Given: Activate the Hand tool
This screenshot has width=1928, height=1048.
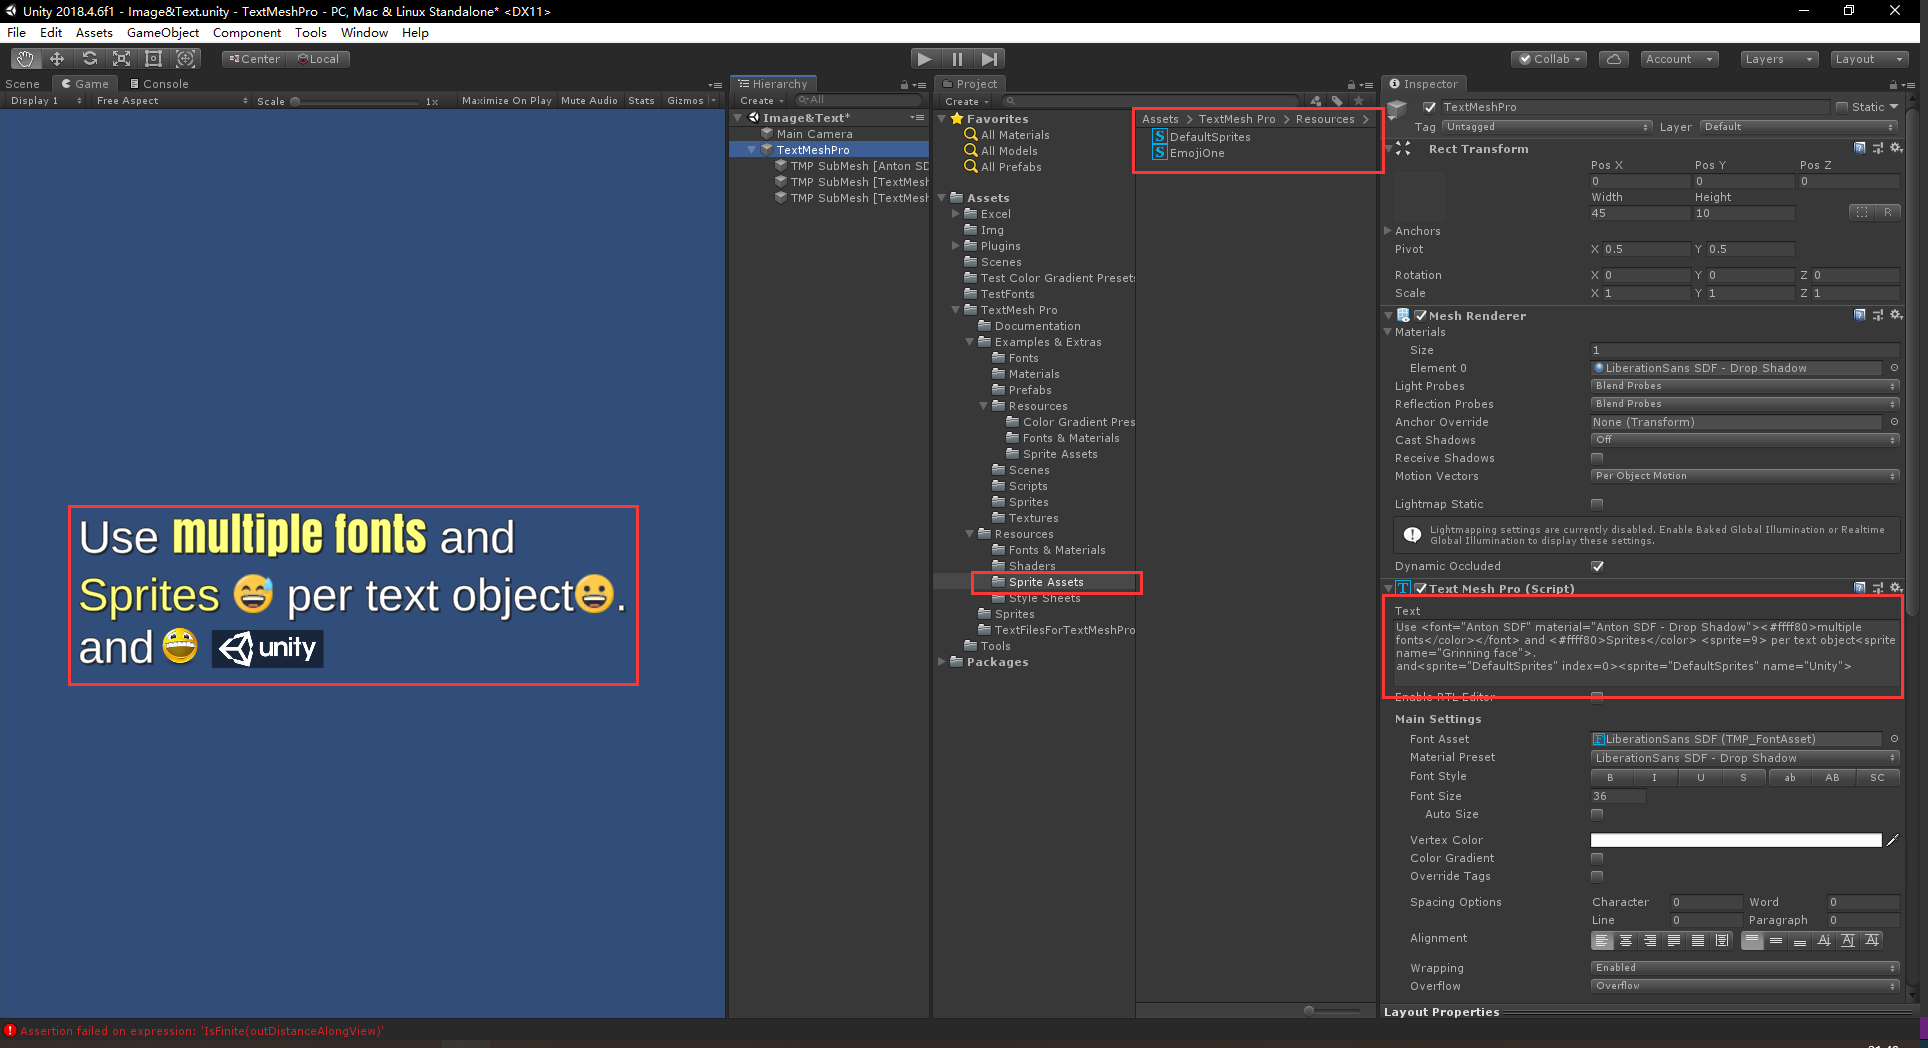Looking at the screenshot, I should [24, 58].
